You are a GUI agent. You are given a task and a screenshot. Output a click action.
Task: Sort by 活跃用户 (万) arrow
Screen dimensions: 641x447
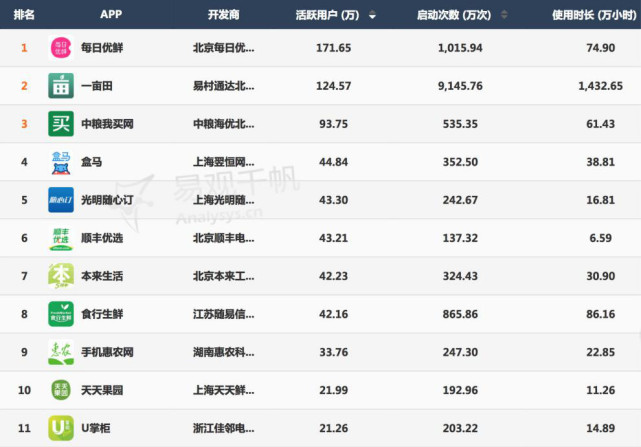372,16
